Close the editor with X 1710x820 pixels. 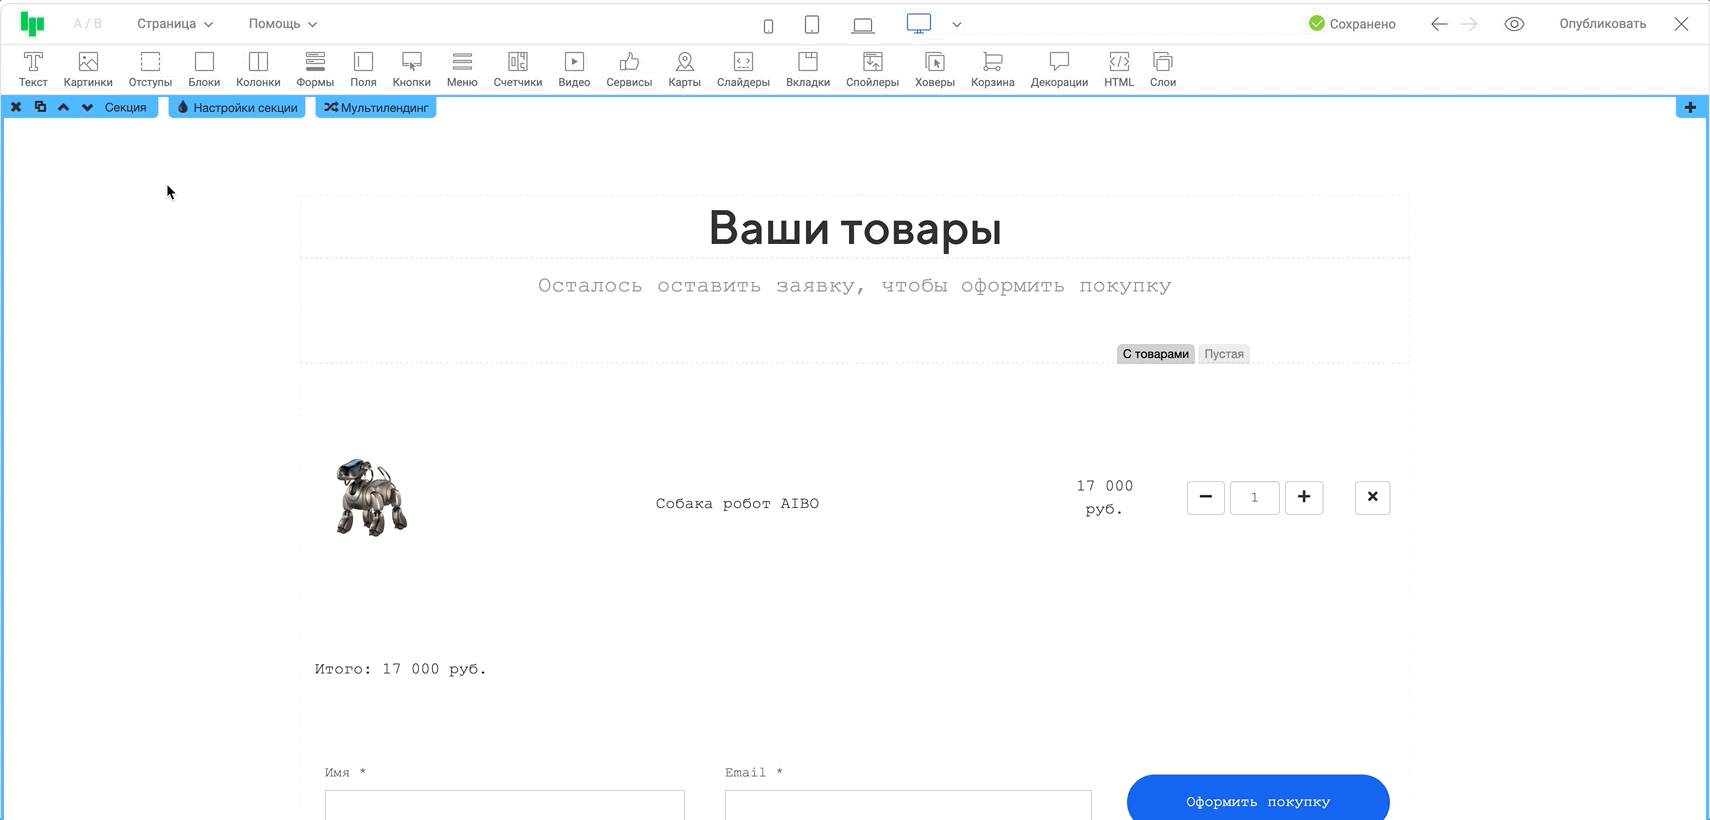click(1681, 24)
